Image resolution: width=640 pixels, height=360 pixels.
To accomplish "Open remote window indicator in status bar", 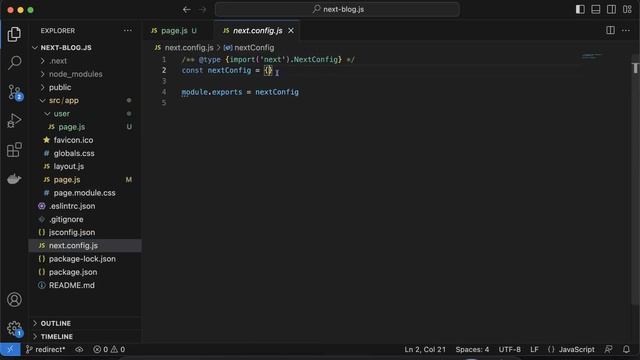I will [10, 349].
